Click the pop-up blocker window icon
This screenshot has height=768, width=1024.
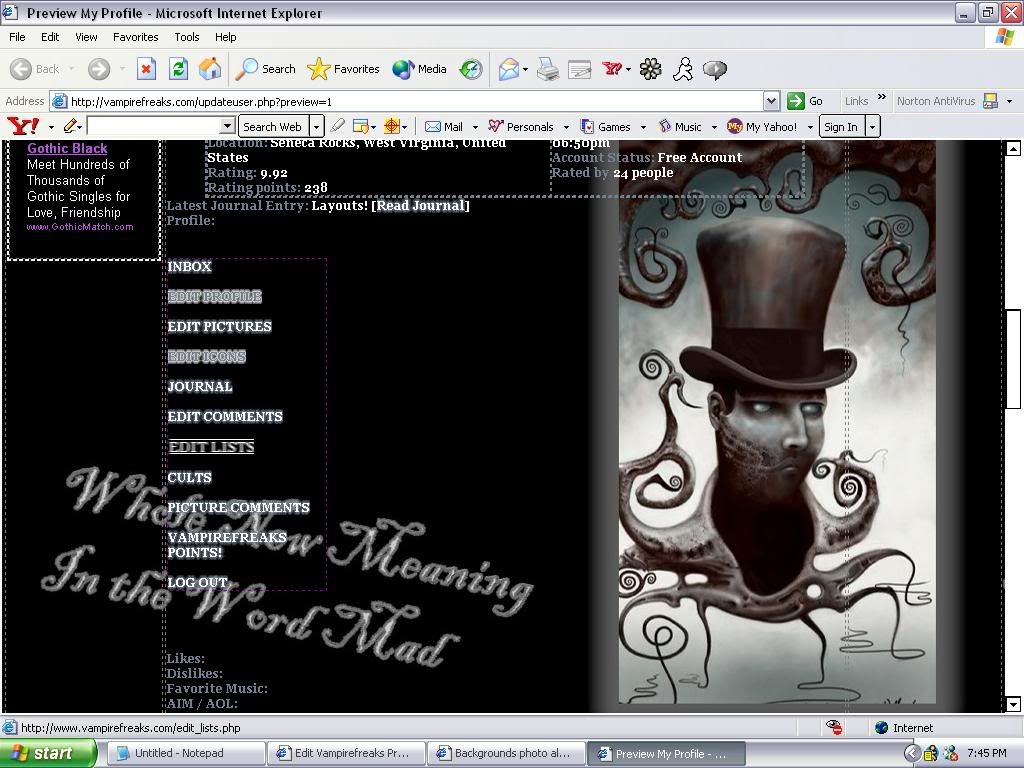tap(360, 126)
